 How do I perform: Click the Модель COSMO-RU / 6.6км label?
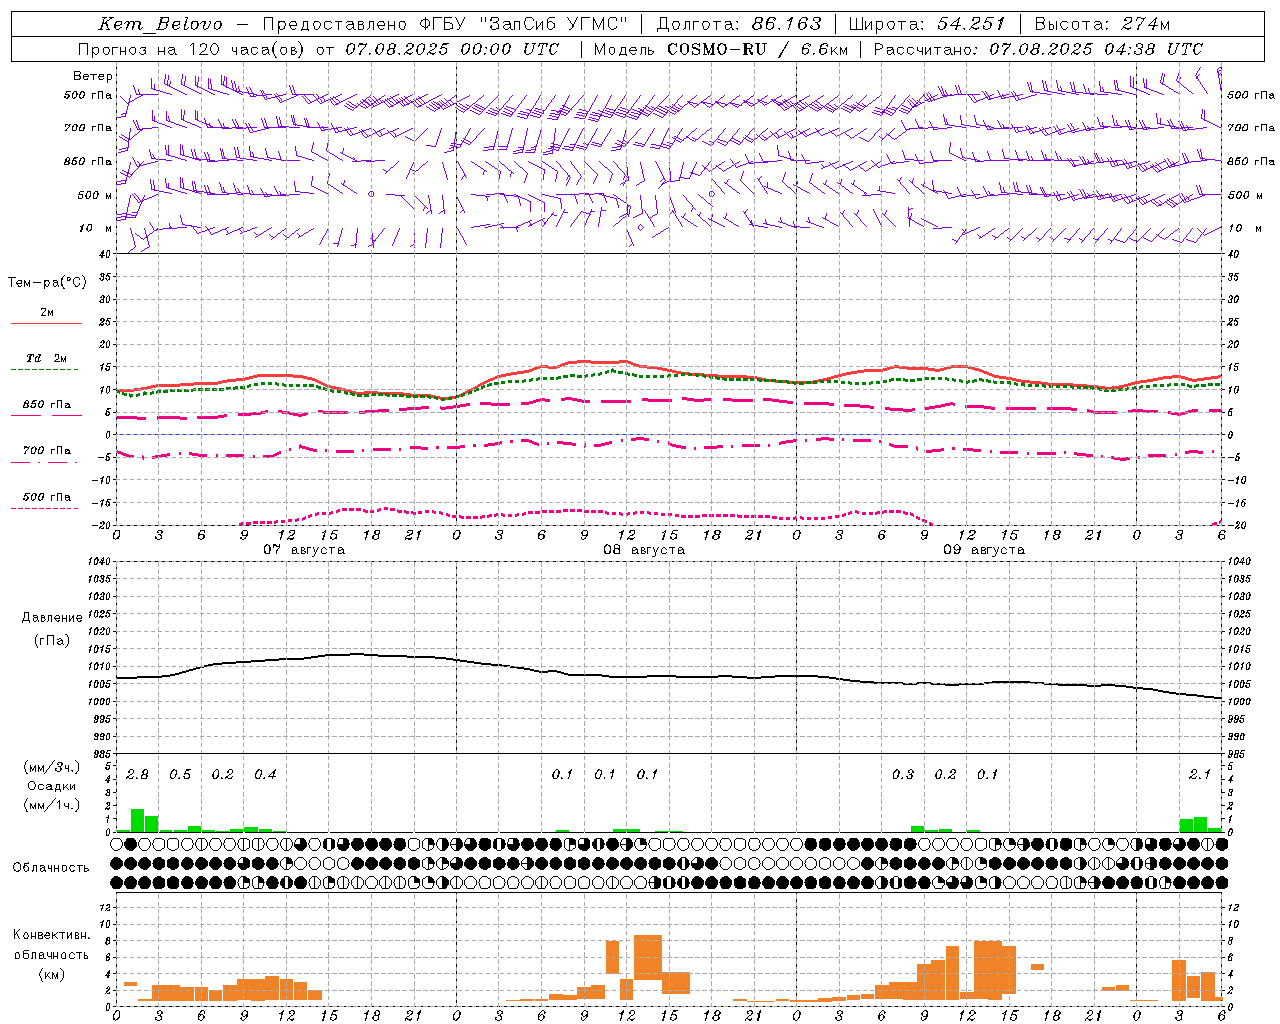[x=720, y=49]
